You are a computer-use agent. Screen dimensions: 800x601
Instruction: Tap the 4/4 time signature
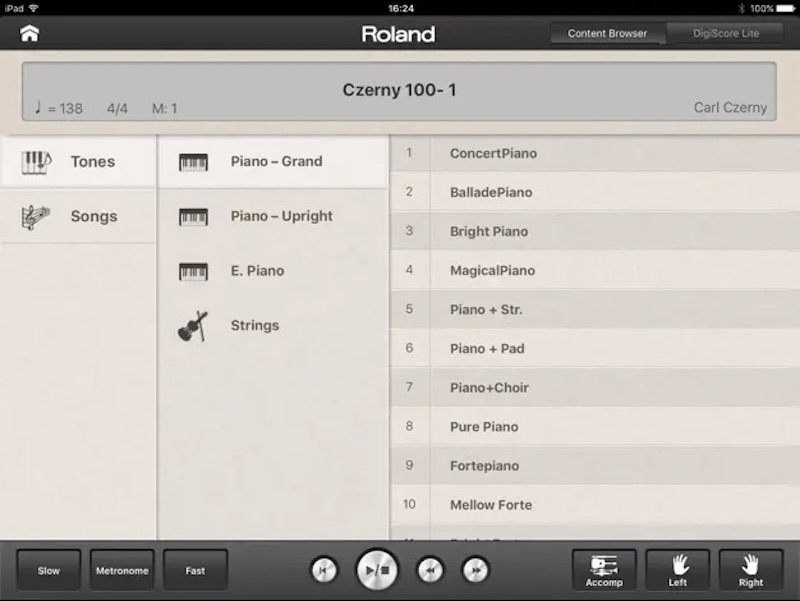tap(117, 109)
